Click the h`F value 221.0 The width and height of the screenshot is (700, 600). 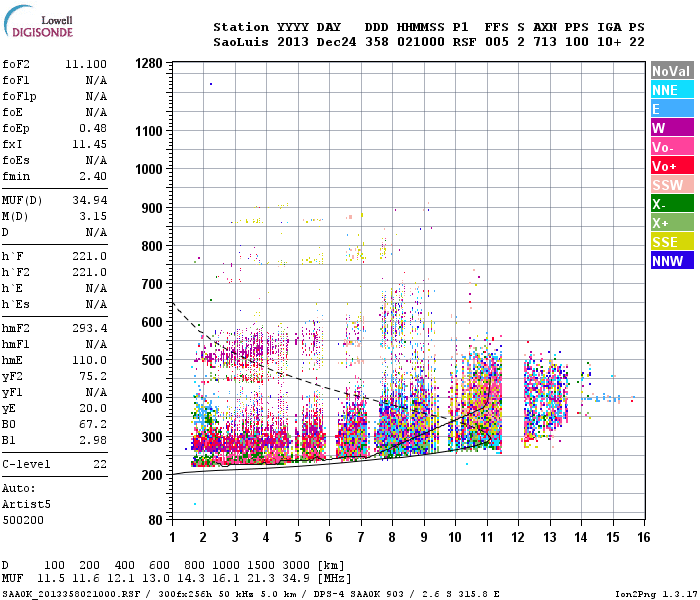click(x=90, y=256)
